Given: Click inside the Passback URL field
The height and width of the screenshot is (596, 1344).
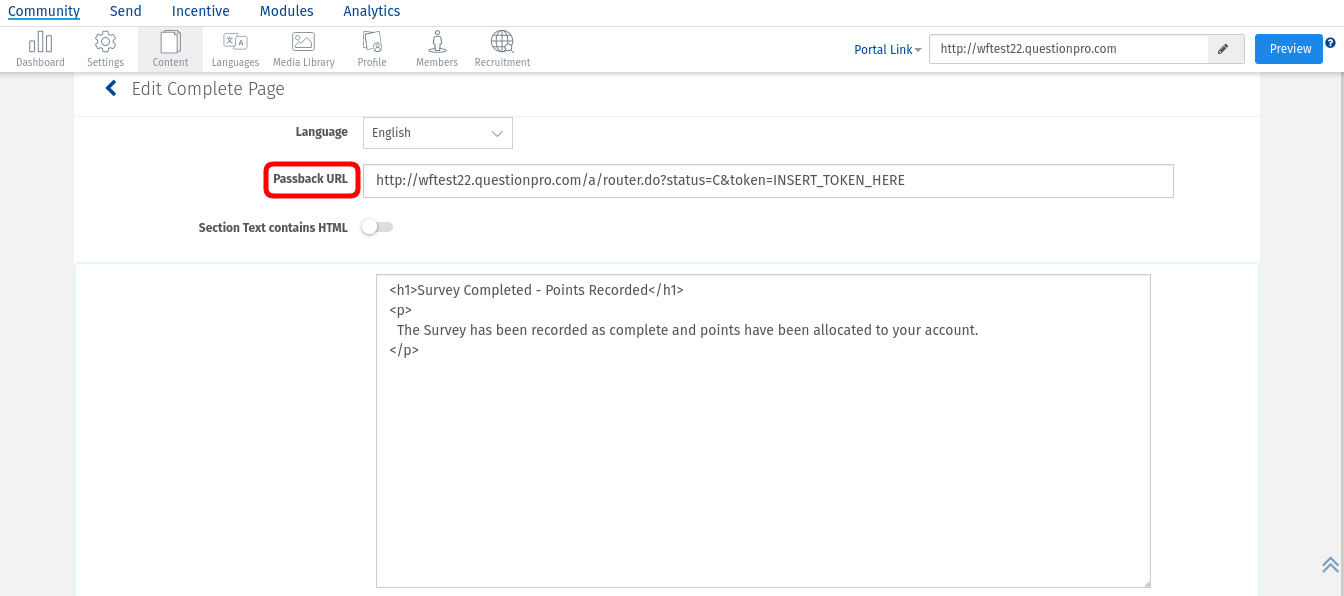Looking at the screenshot, I should coord(767,181).
